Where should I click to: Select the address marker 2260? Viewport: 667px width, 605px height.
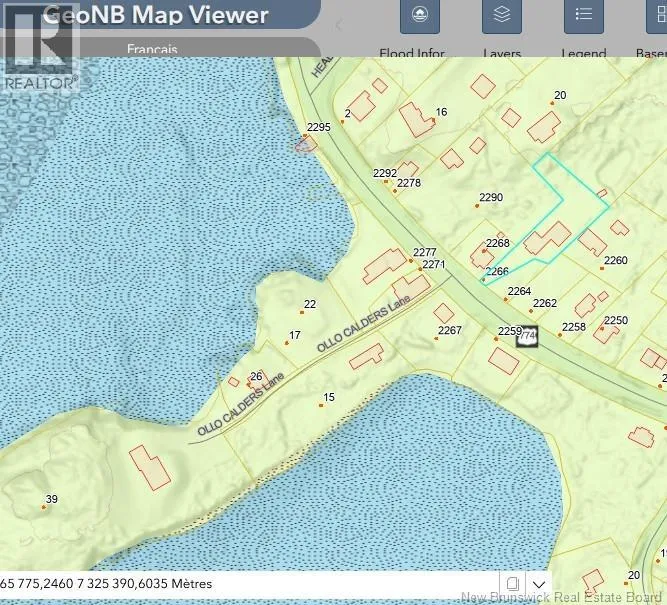[x=602, y=268]
